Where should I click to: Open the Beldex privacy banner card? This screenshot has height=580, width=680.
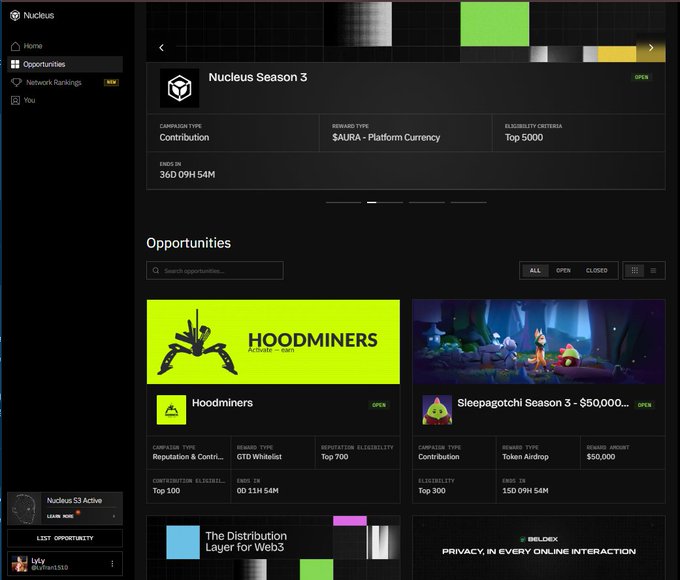coord(539,547)
